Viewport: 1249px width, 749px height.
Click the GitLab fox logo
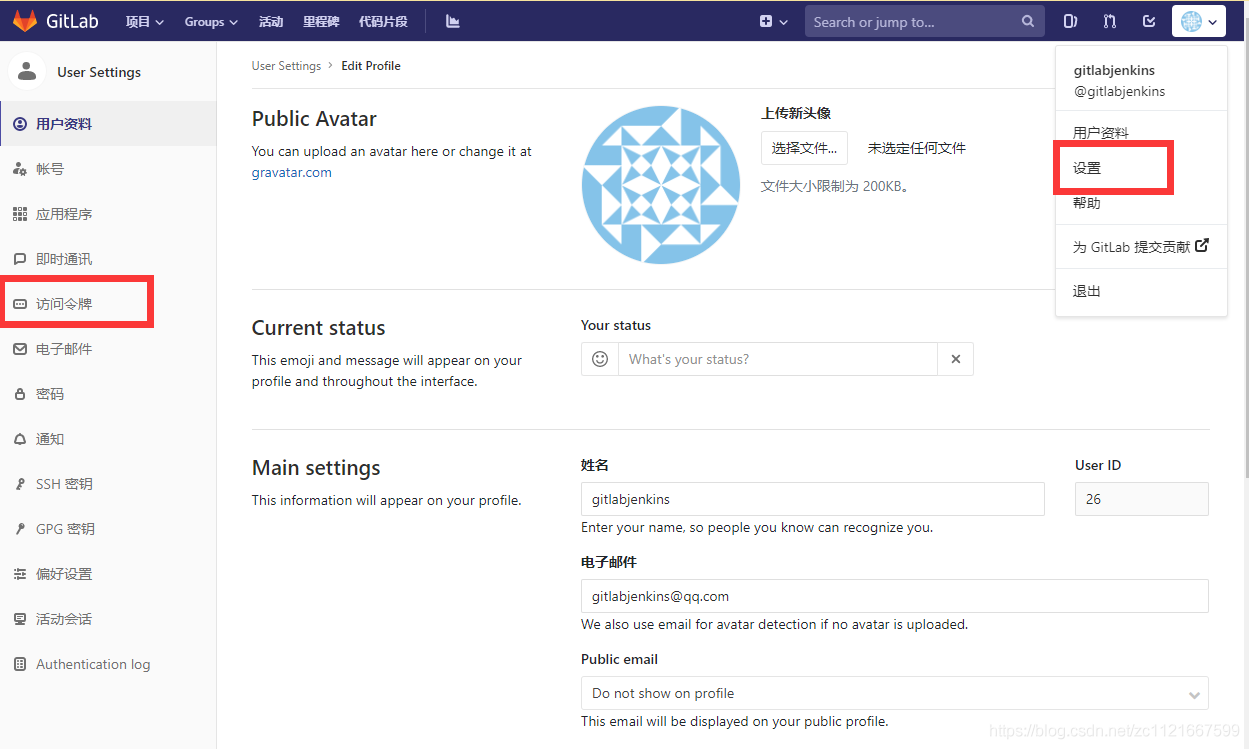coord(25,21)
